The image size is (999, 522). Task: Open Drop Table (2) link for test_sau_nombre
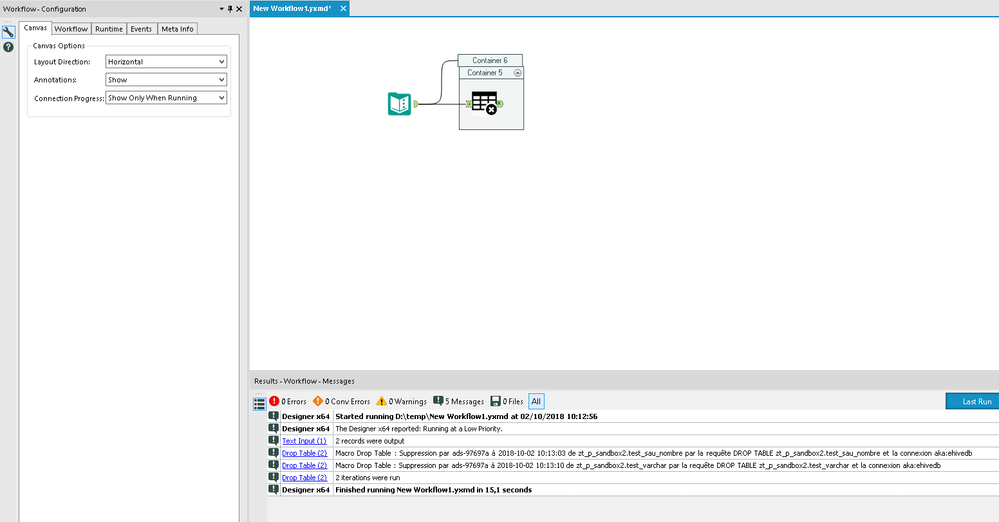305,453
